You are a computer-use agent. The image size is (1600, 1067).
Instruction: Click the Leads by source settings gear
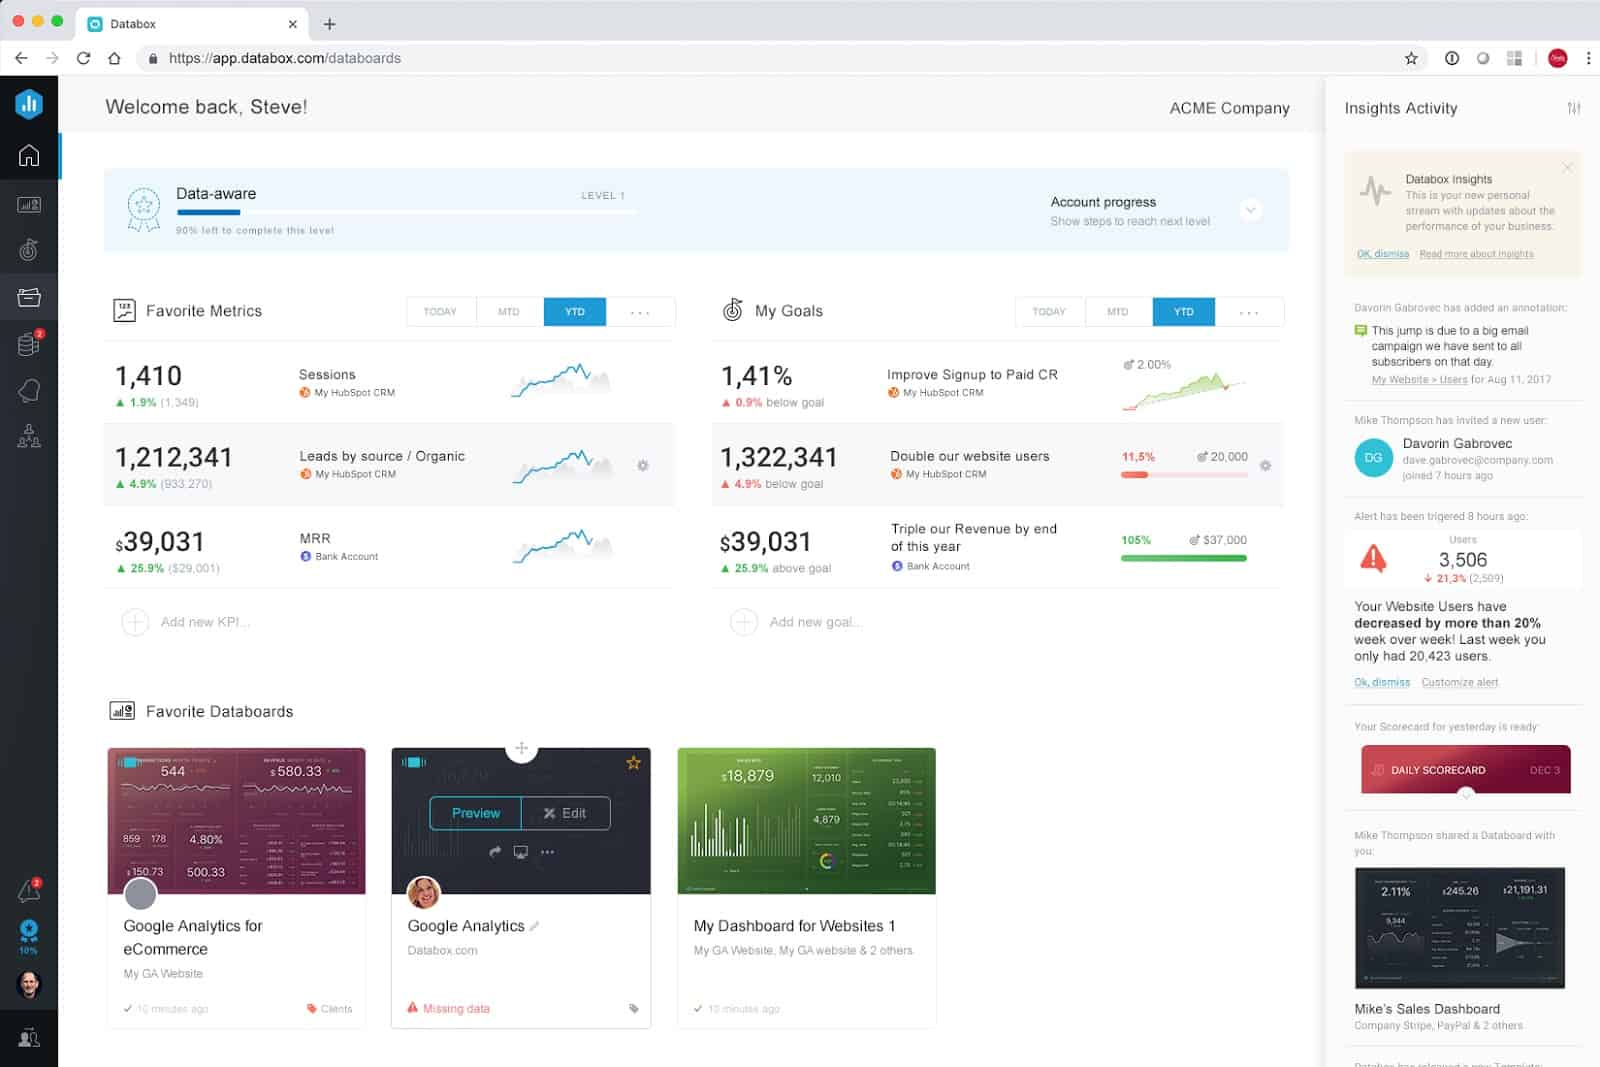643,465
